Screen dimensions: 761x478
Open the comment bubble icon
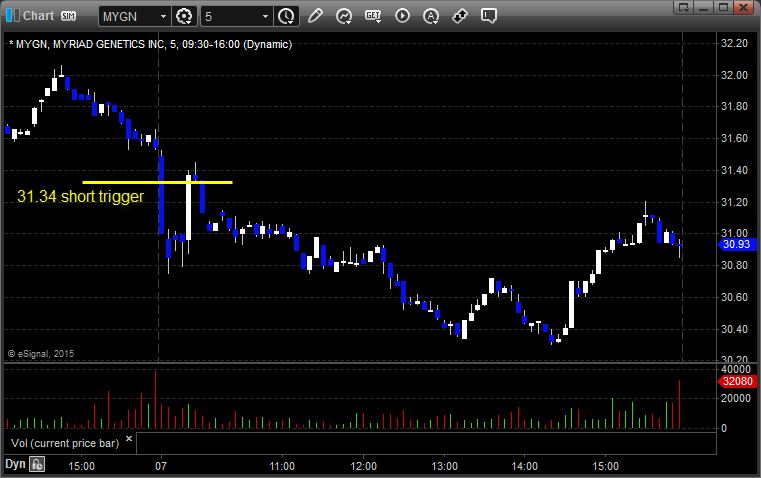tap(489, 16)
